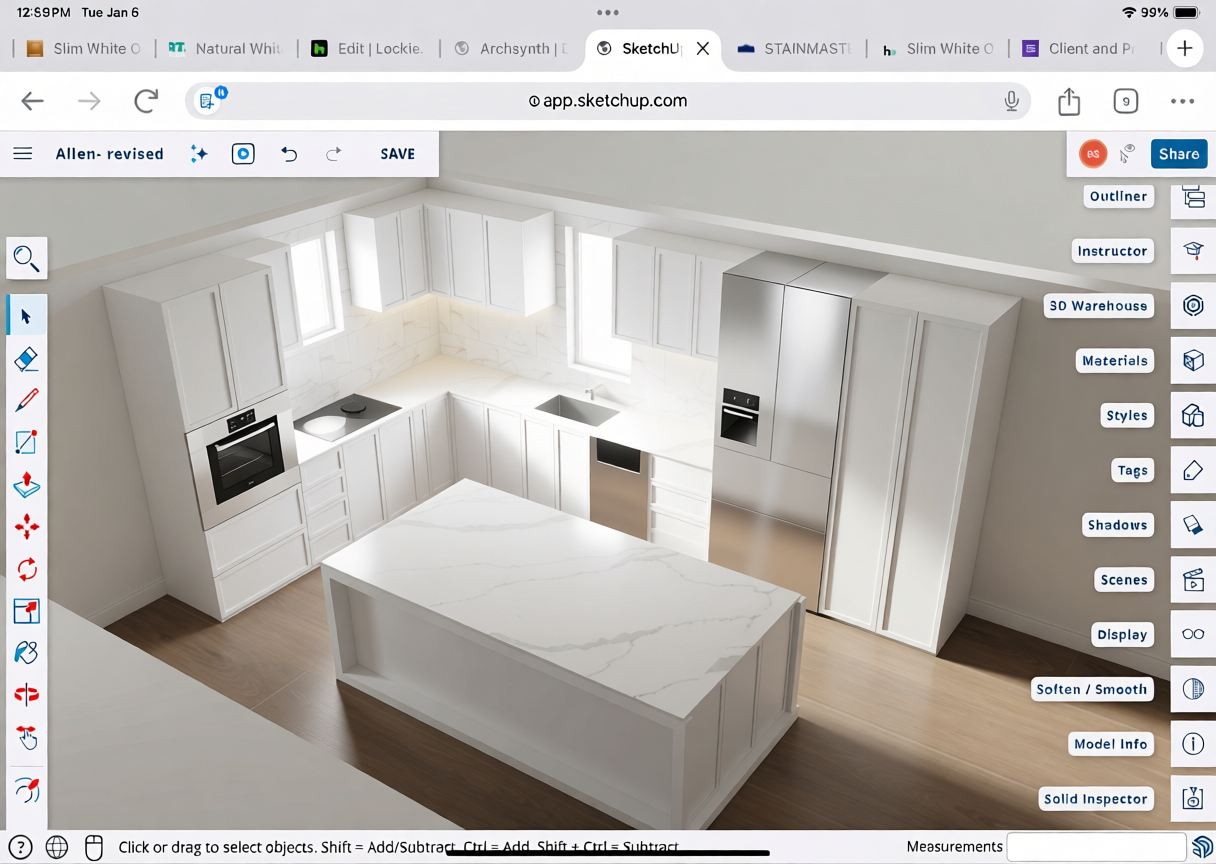
Task: Switch to the STAINMASTER browser tab
Action: point(795,49)
